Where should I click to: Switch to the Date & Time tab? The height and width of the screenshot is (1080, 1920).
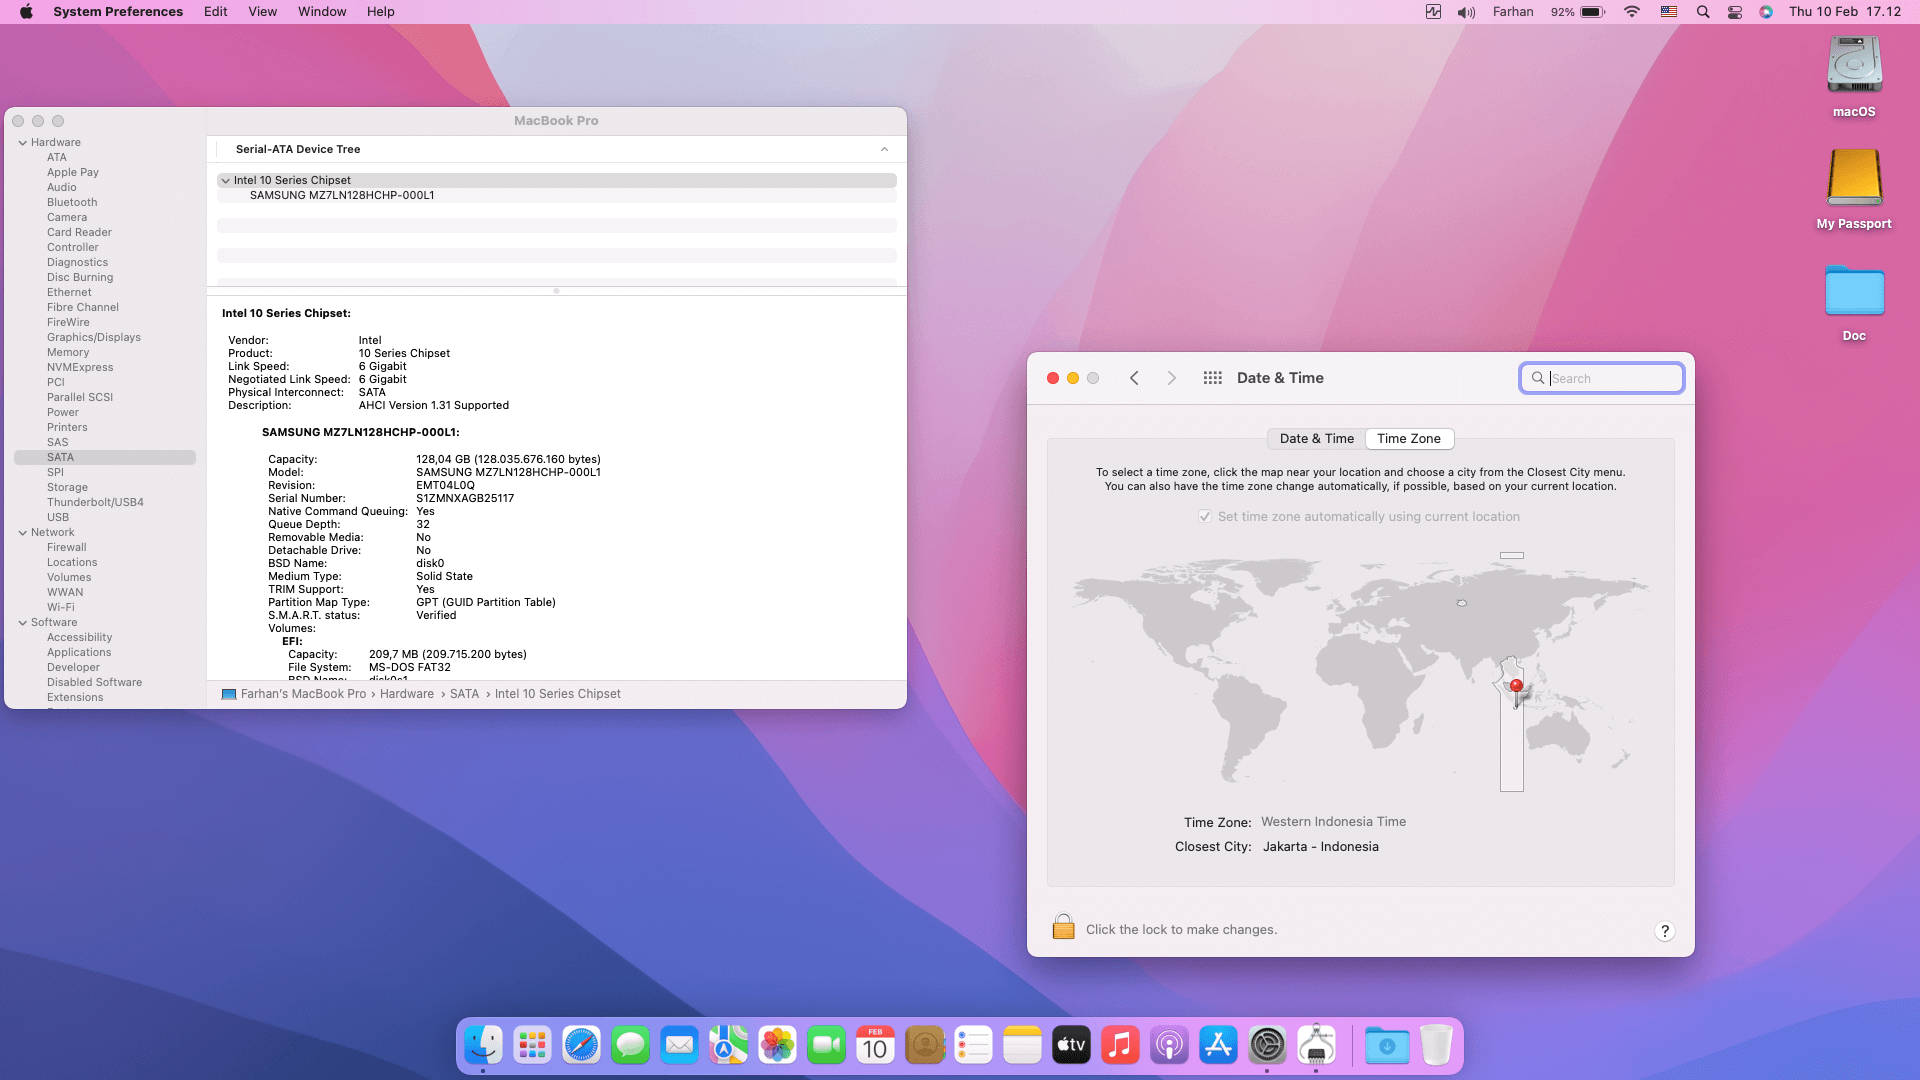[x=1316, y=439]
